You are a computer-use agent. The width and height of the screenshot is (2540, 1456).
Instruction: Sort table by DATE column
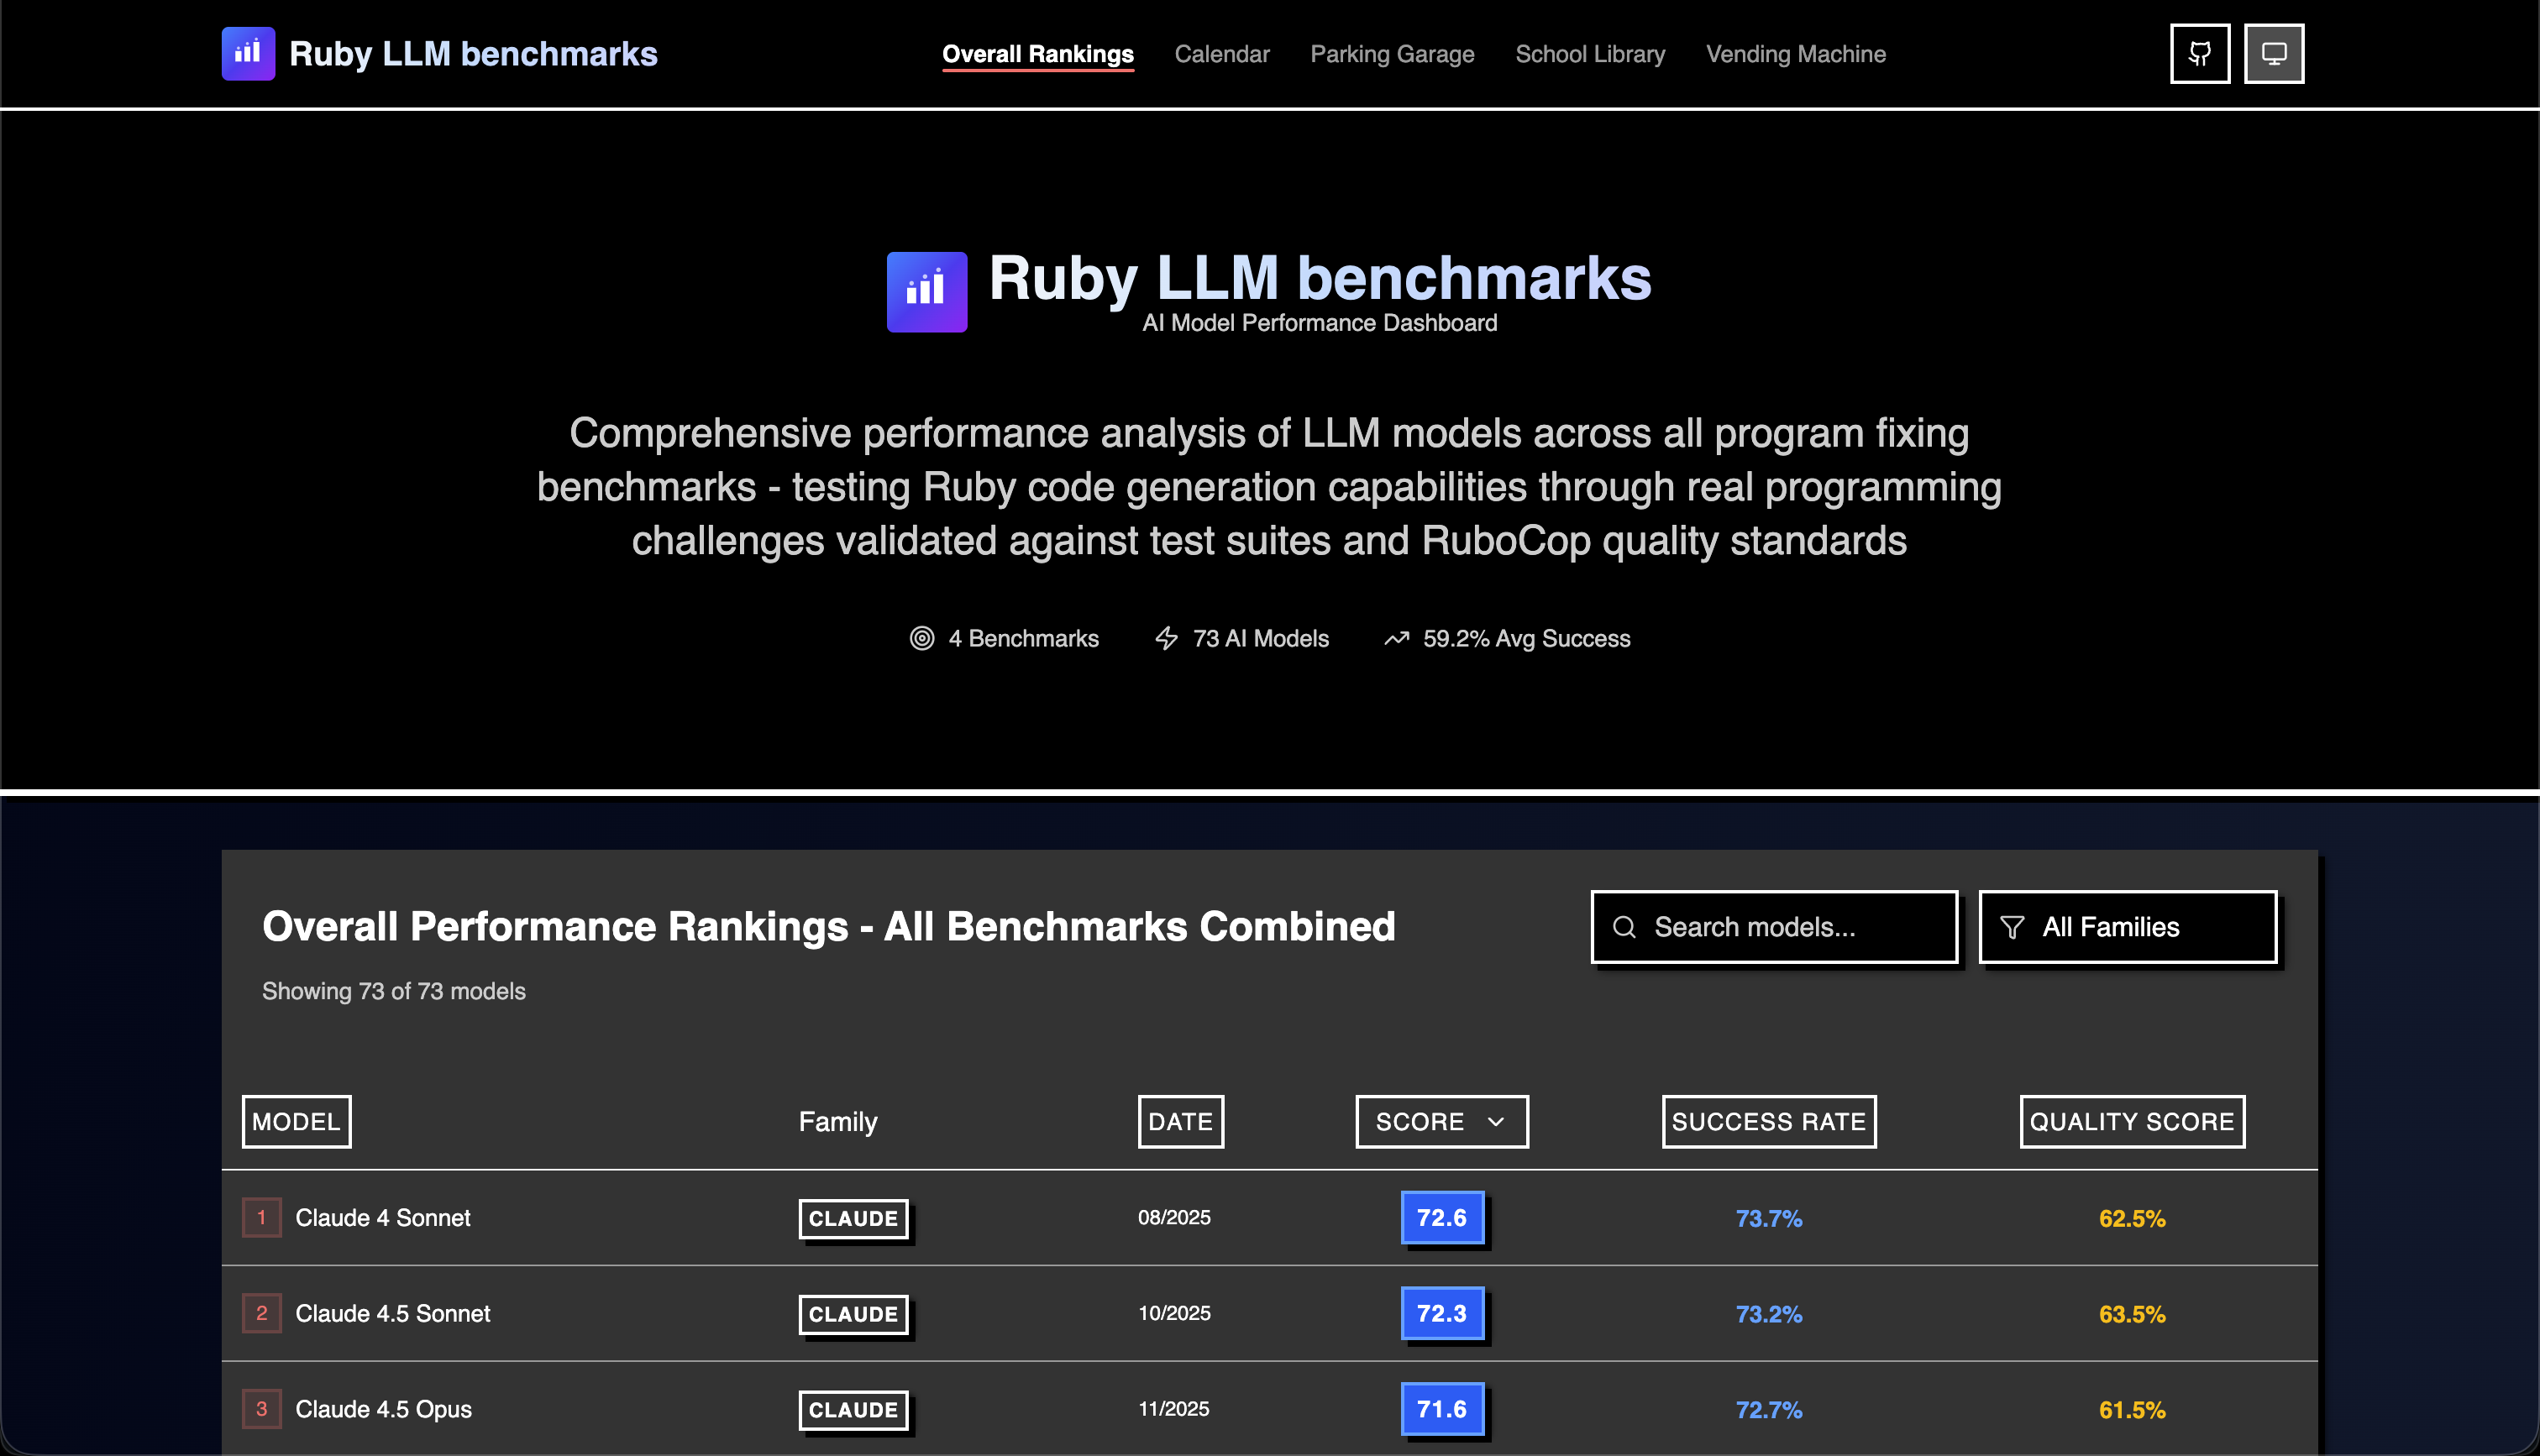(x=1180, y=1122)
